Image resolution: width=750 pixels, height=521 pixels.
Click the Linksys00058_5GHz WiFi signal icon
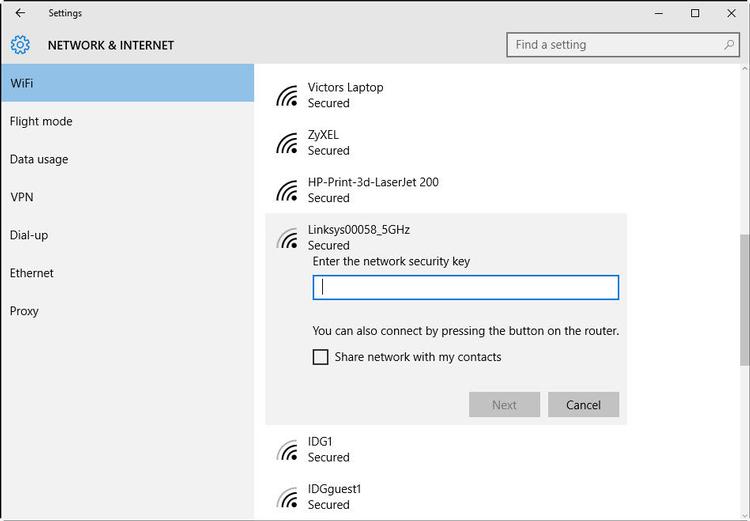(x=288, y=238)
